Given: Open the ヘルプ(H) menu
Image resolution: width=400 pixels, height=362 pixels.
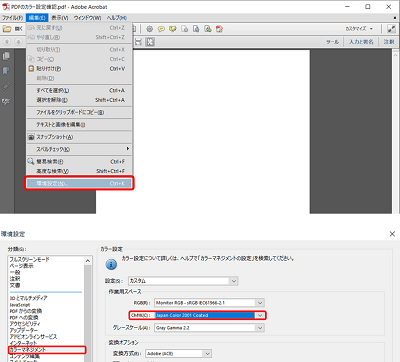Looking at the screenshot, I should 117,18.
